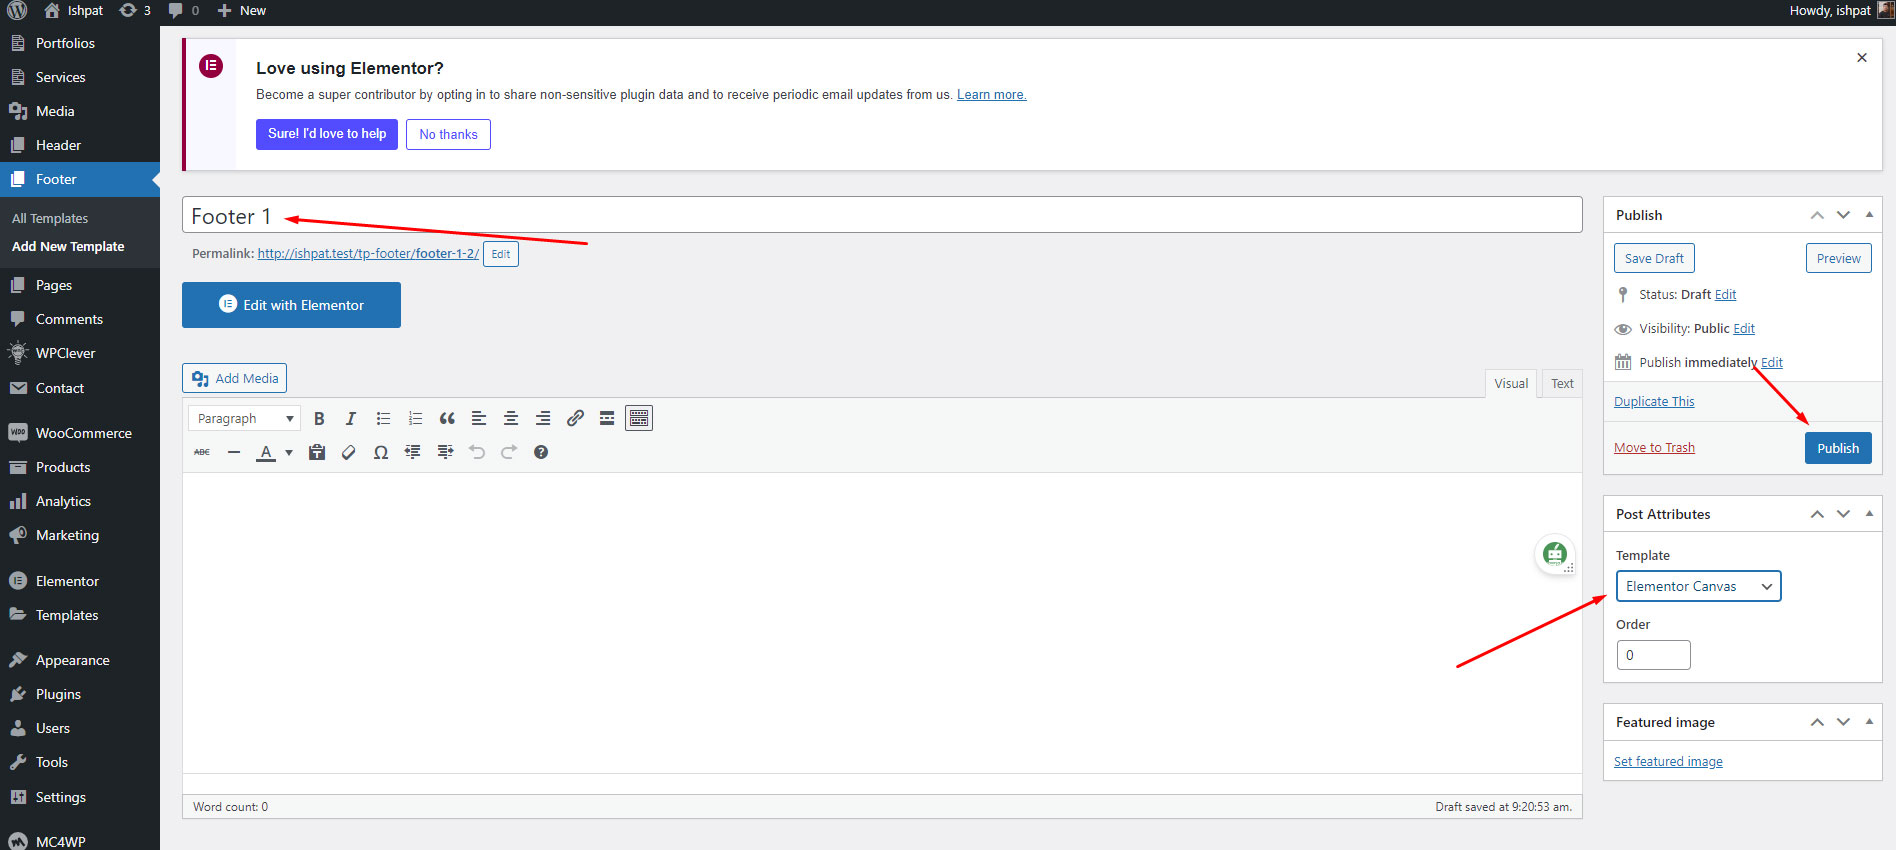Insert a bulleted list
Image resolution: width=1896 pixels, height=850 pixels.
tap(383, 418)
